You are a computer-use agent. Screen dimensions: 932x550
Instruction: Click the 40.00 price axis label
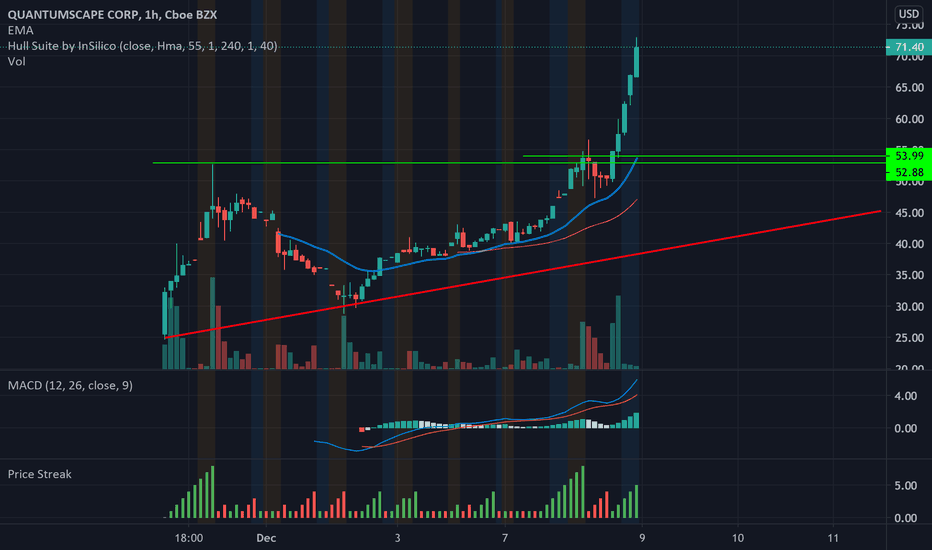(909, 244)
